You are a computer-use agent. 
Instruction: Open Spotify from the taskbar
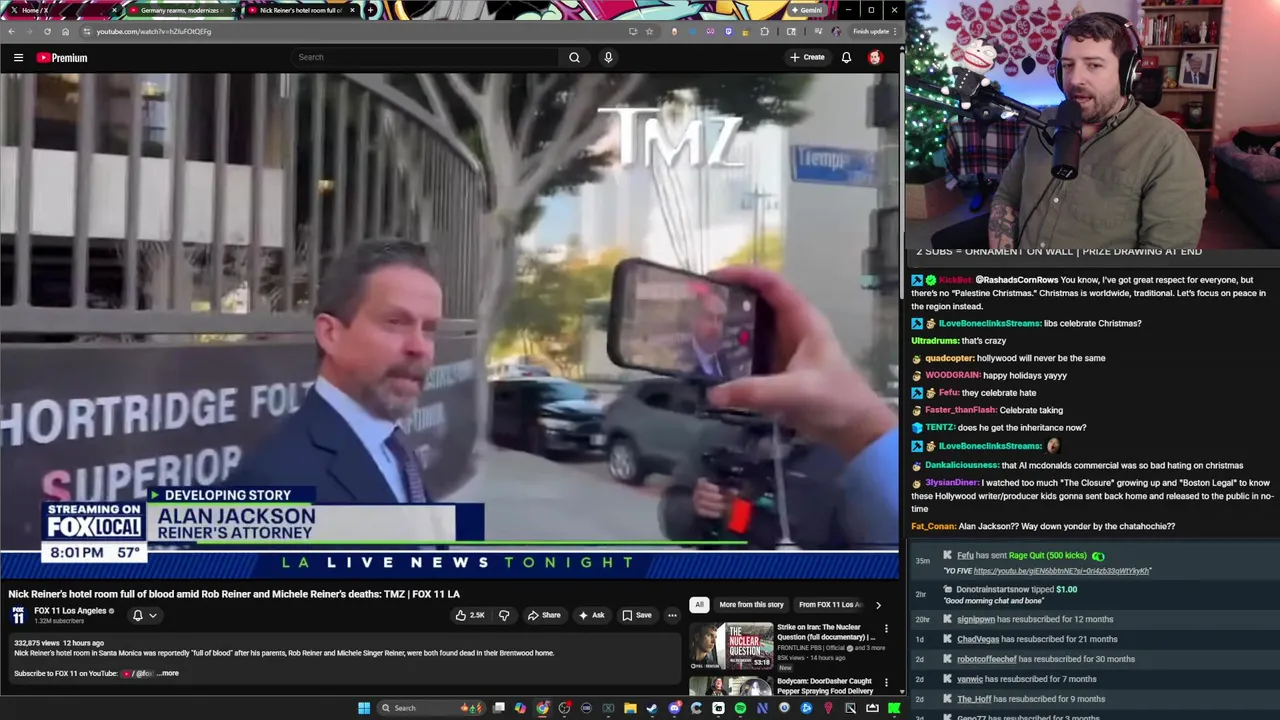coord(740,708)
